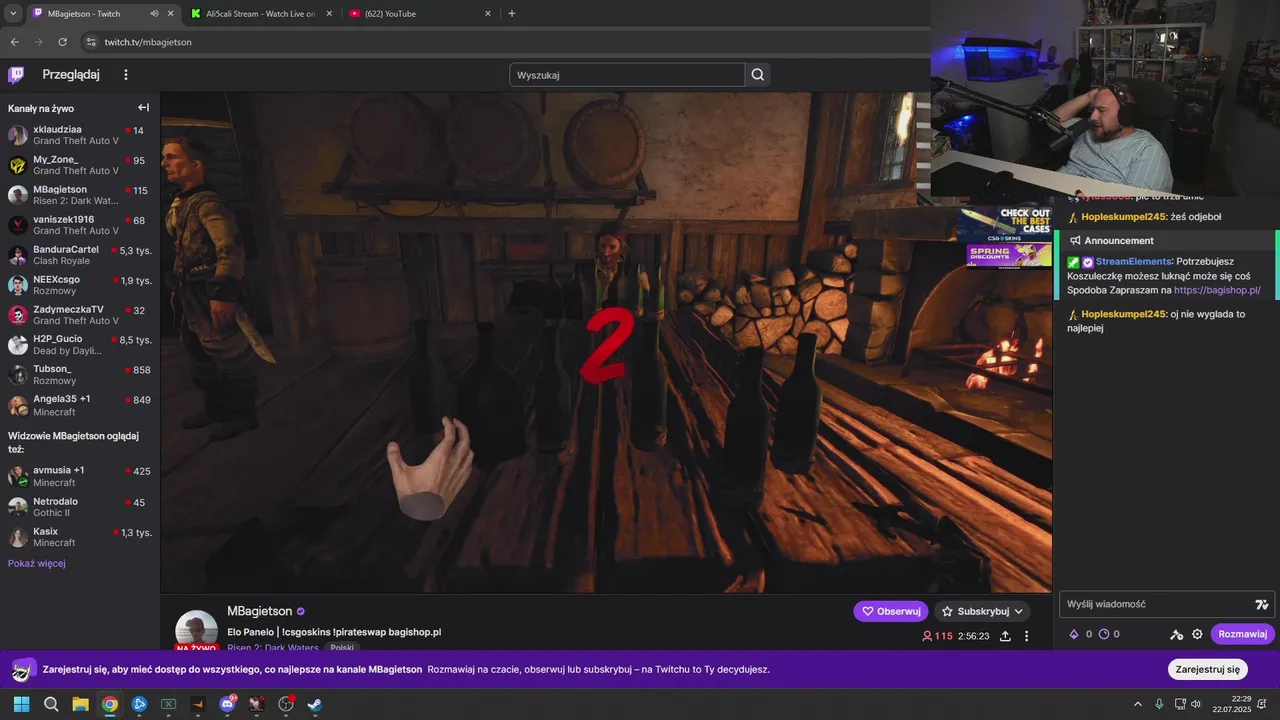This screenshot has width=1280, height=720.
Task: Click the Polski language tag
Action: click(342, 648)
